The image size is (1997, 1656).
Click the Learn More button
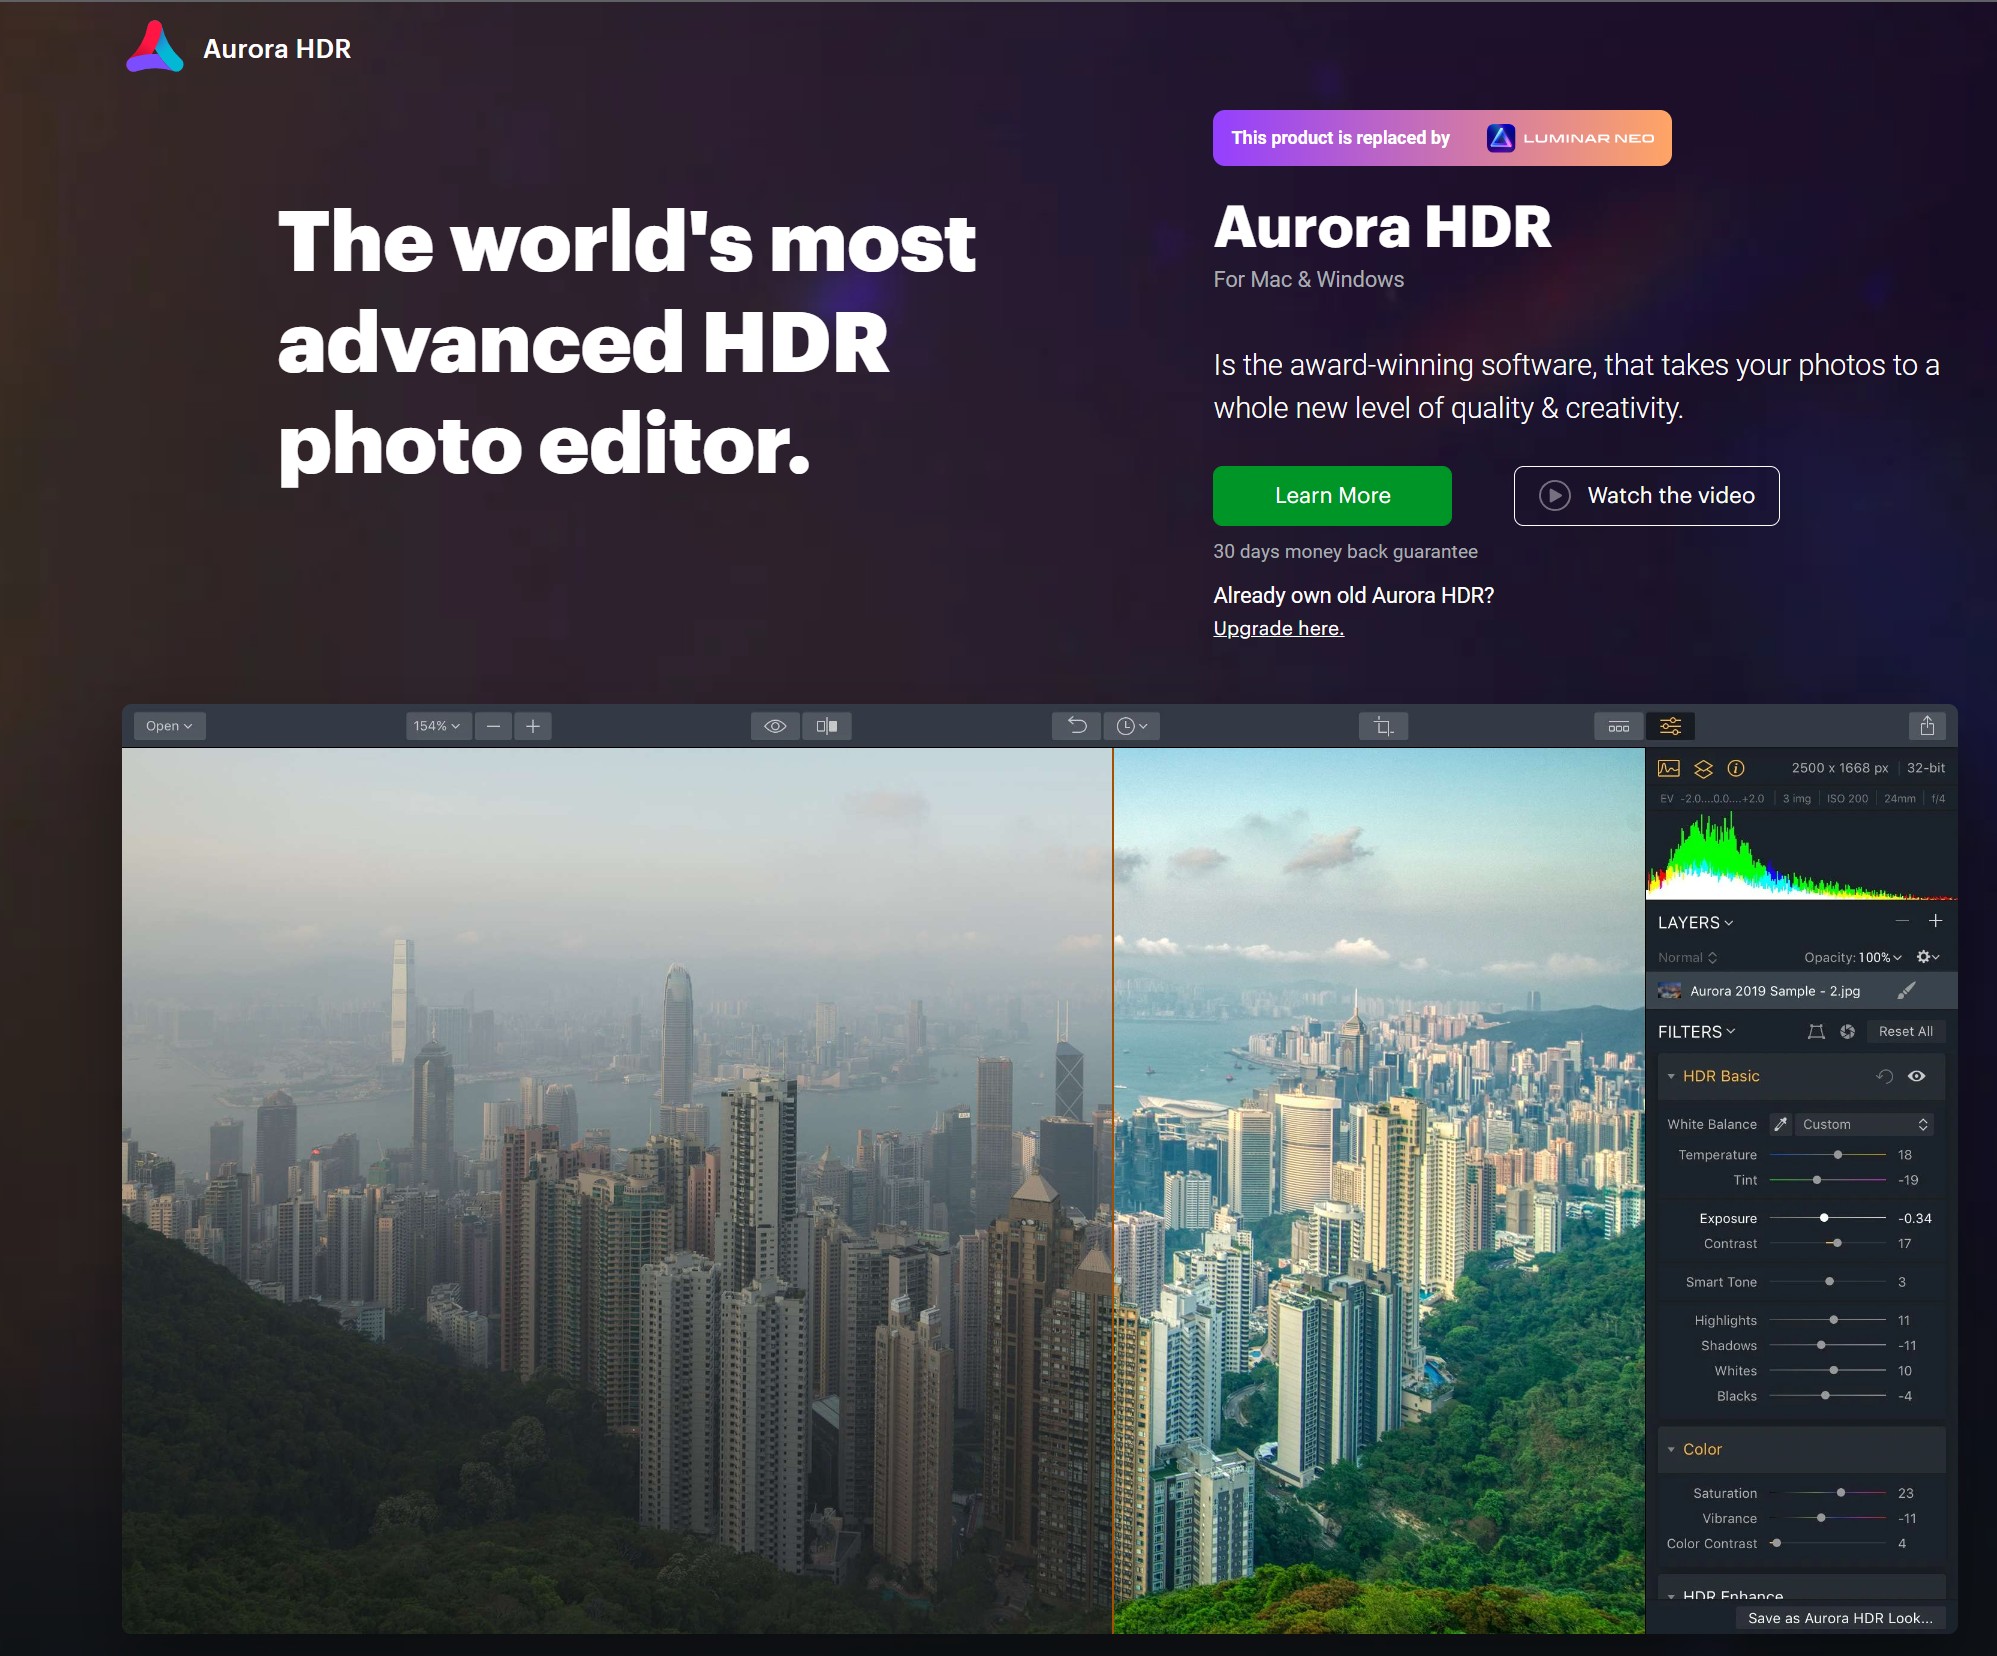(x=1332, y=494)
